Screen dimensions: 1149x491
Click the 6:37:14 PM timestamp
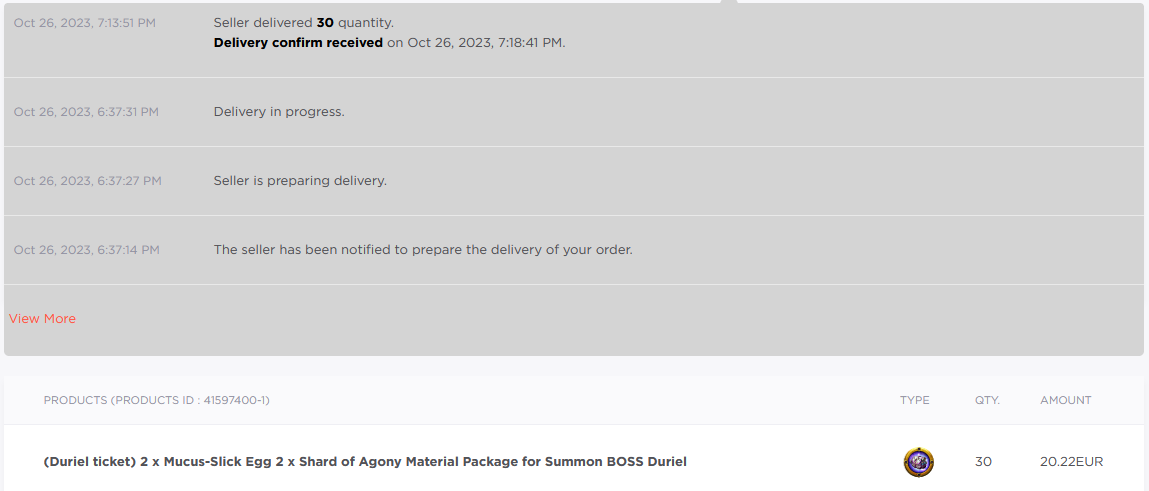(86, 250)
